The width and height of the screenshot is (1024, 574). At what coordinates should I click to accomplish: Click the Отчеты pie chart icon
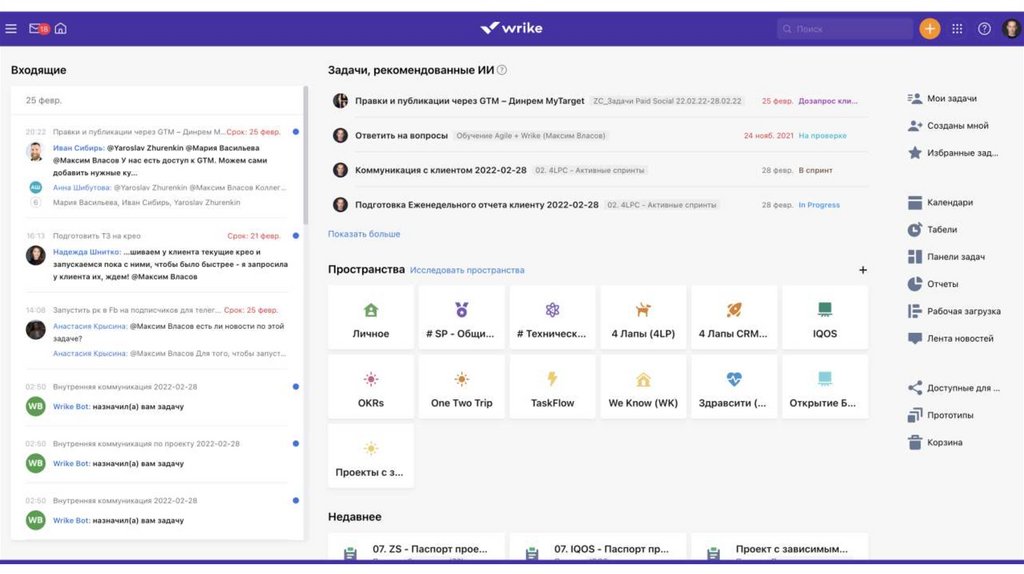point(915,284)
